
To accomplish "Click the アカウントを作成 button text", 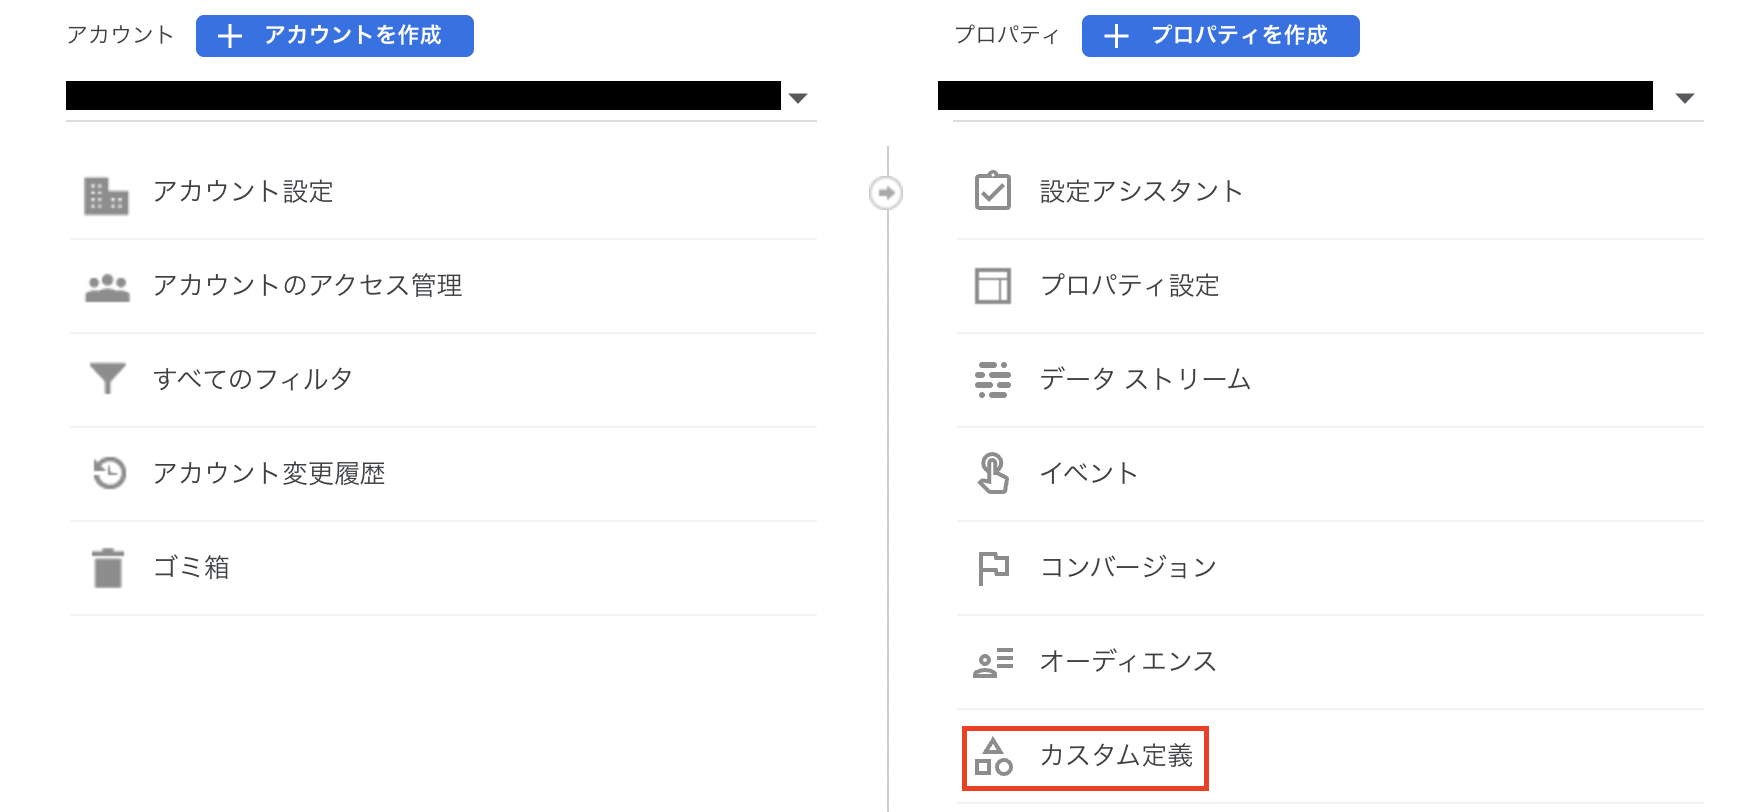I will (352, 35).
